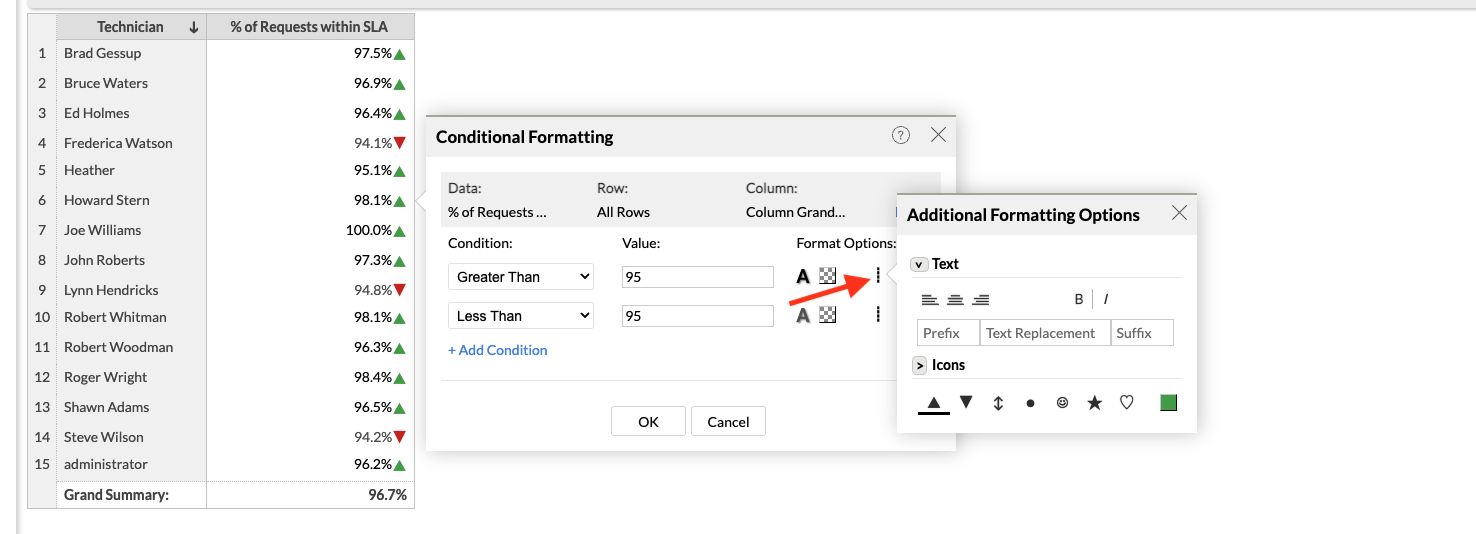Select the administrator cell
The image size is (1476, 534).
click(132, 464)
